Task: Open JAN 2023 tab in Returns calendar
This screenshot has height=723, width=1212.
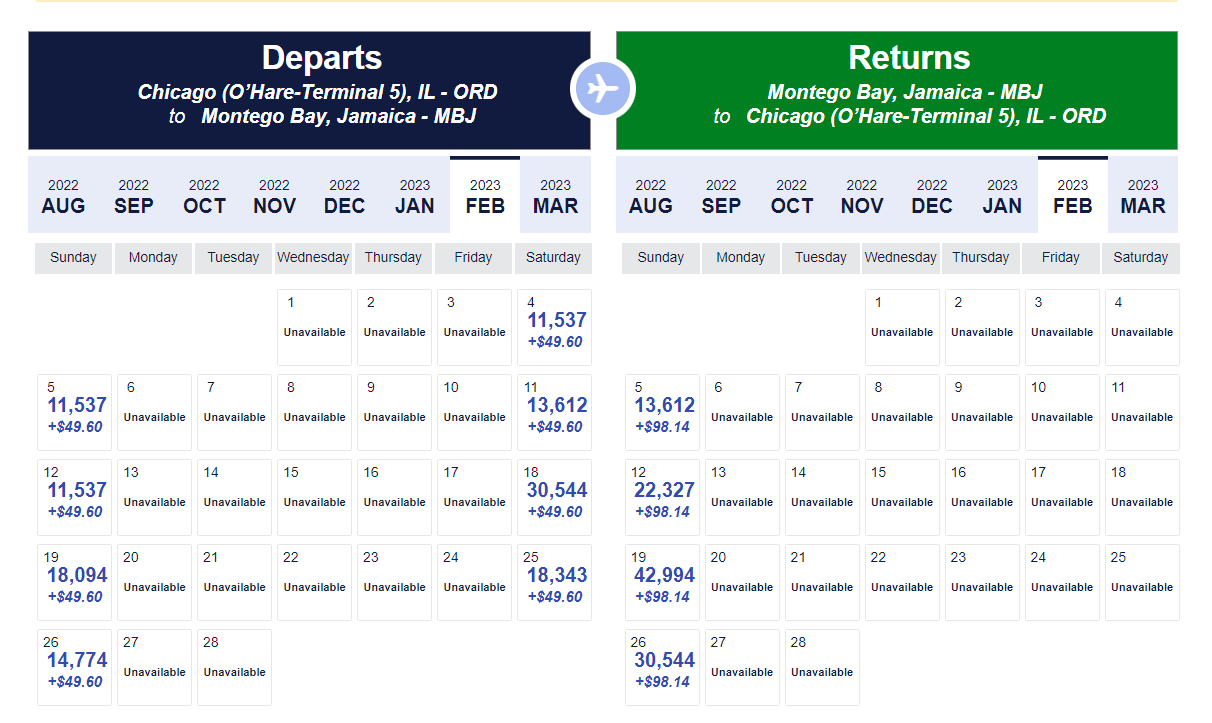Action: 1002,196
